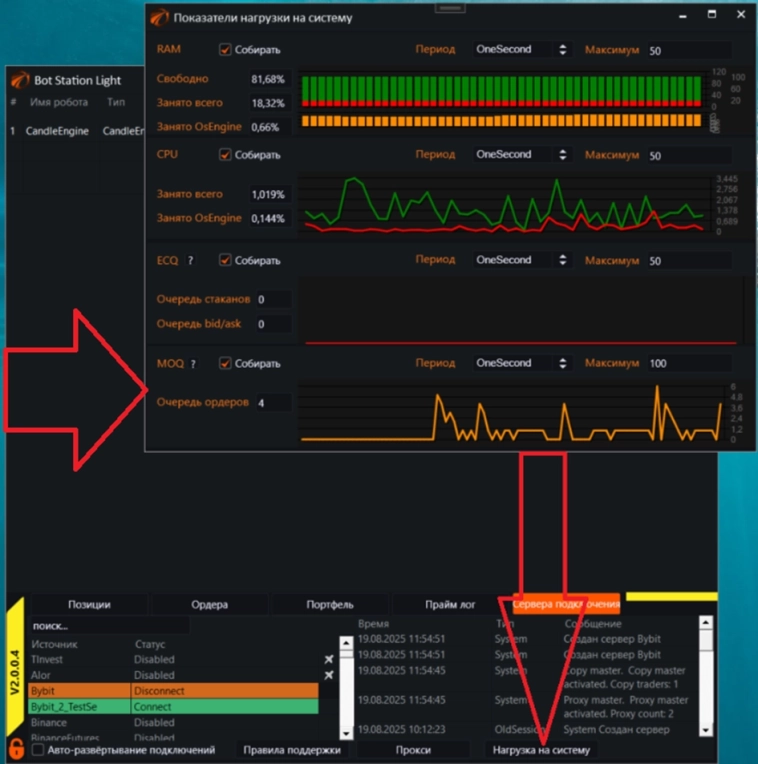Open the Прокси button

(413, 750)
